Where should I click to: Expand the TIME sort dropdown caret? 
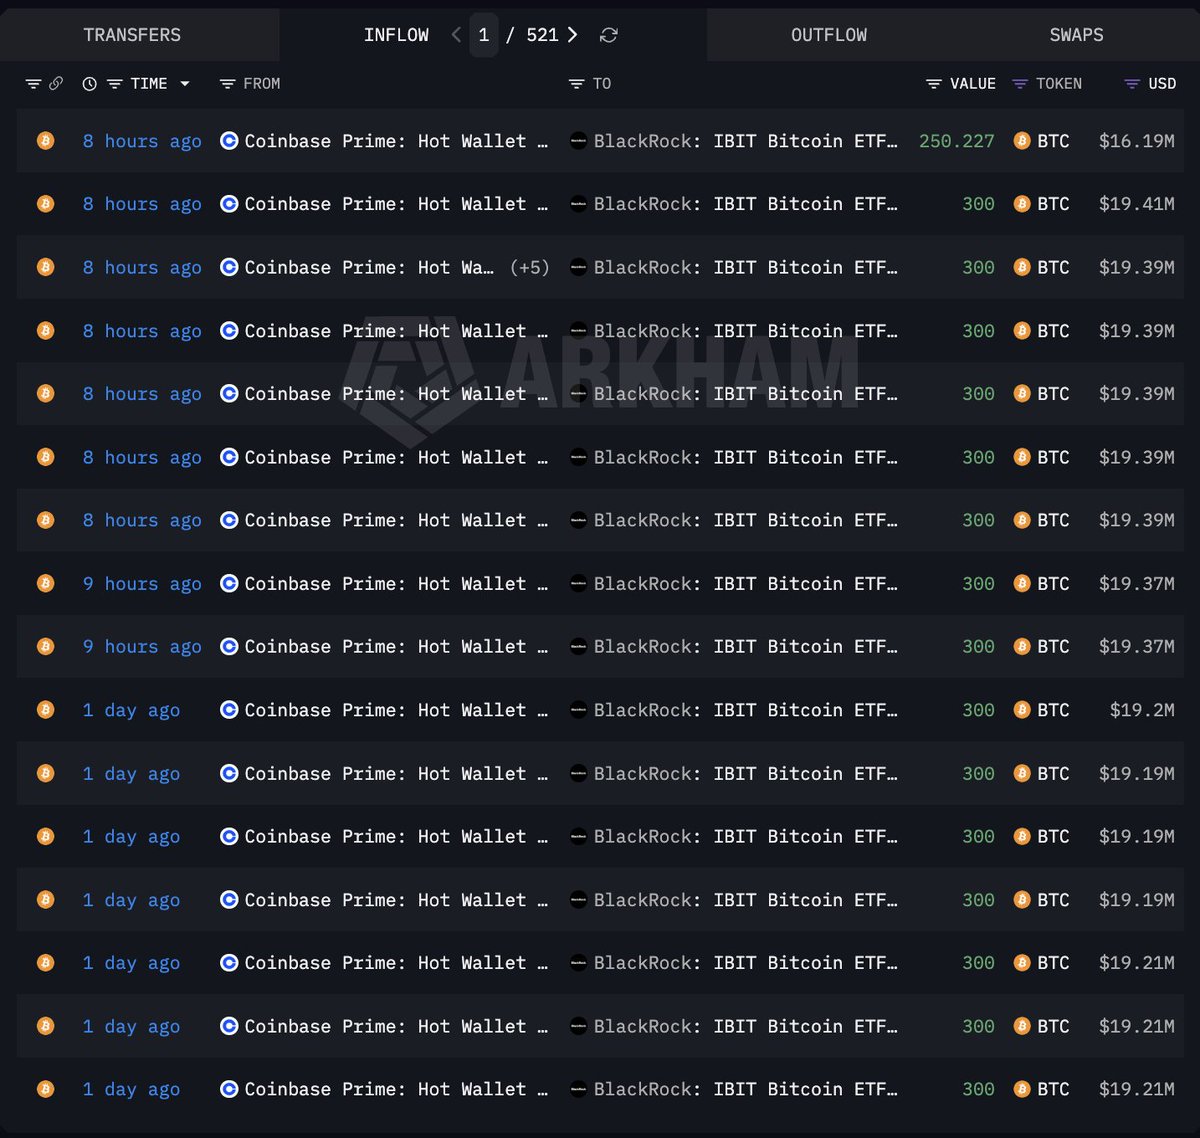185,84
